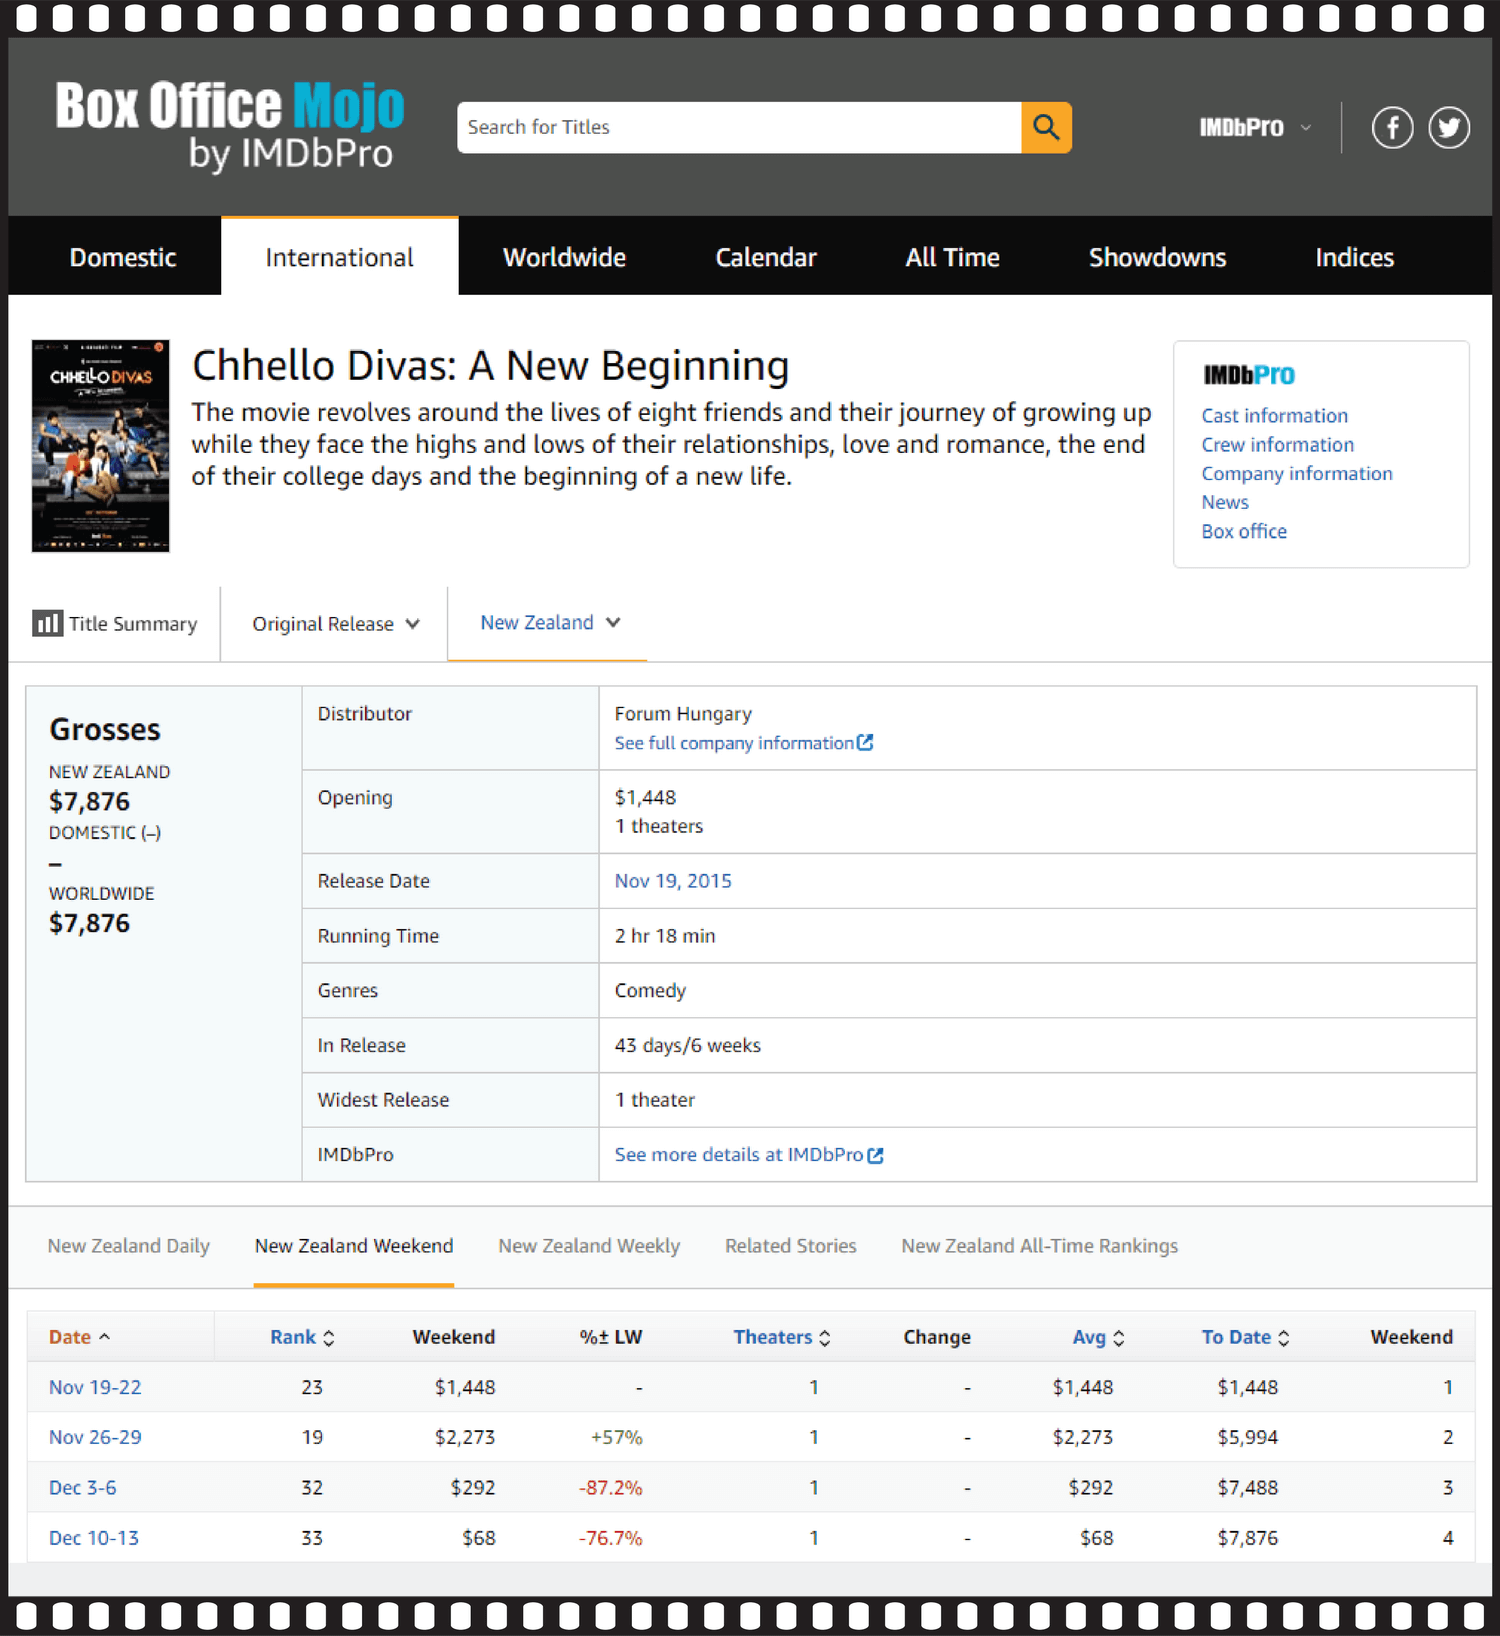Screen dimensions: 1500x1636
Task: Click See full company information link
Action: click(x=743, y=743)
